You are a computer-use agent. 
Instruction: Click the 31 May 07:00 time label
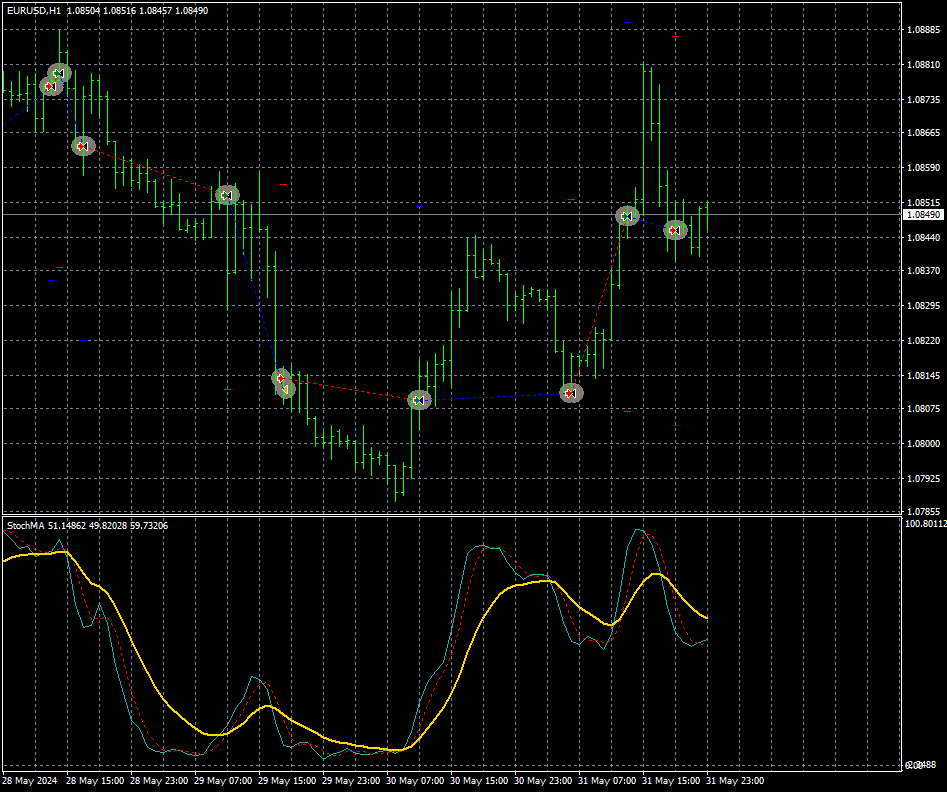coord(607,781)
